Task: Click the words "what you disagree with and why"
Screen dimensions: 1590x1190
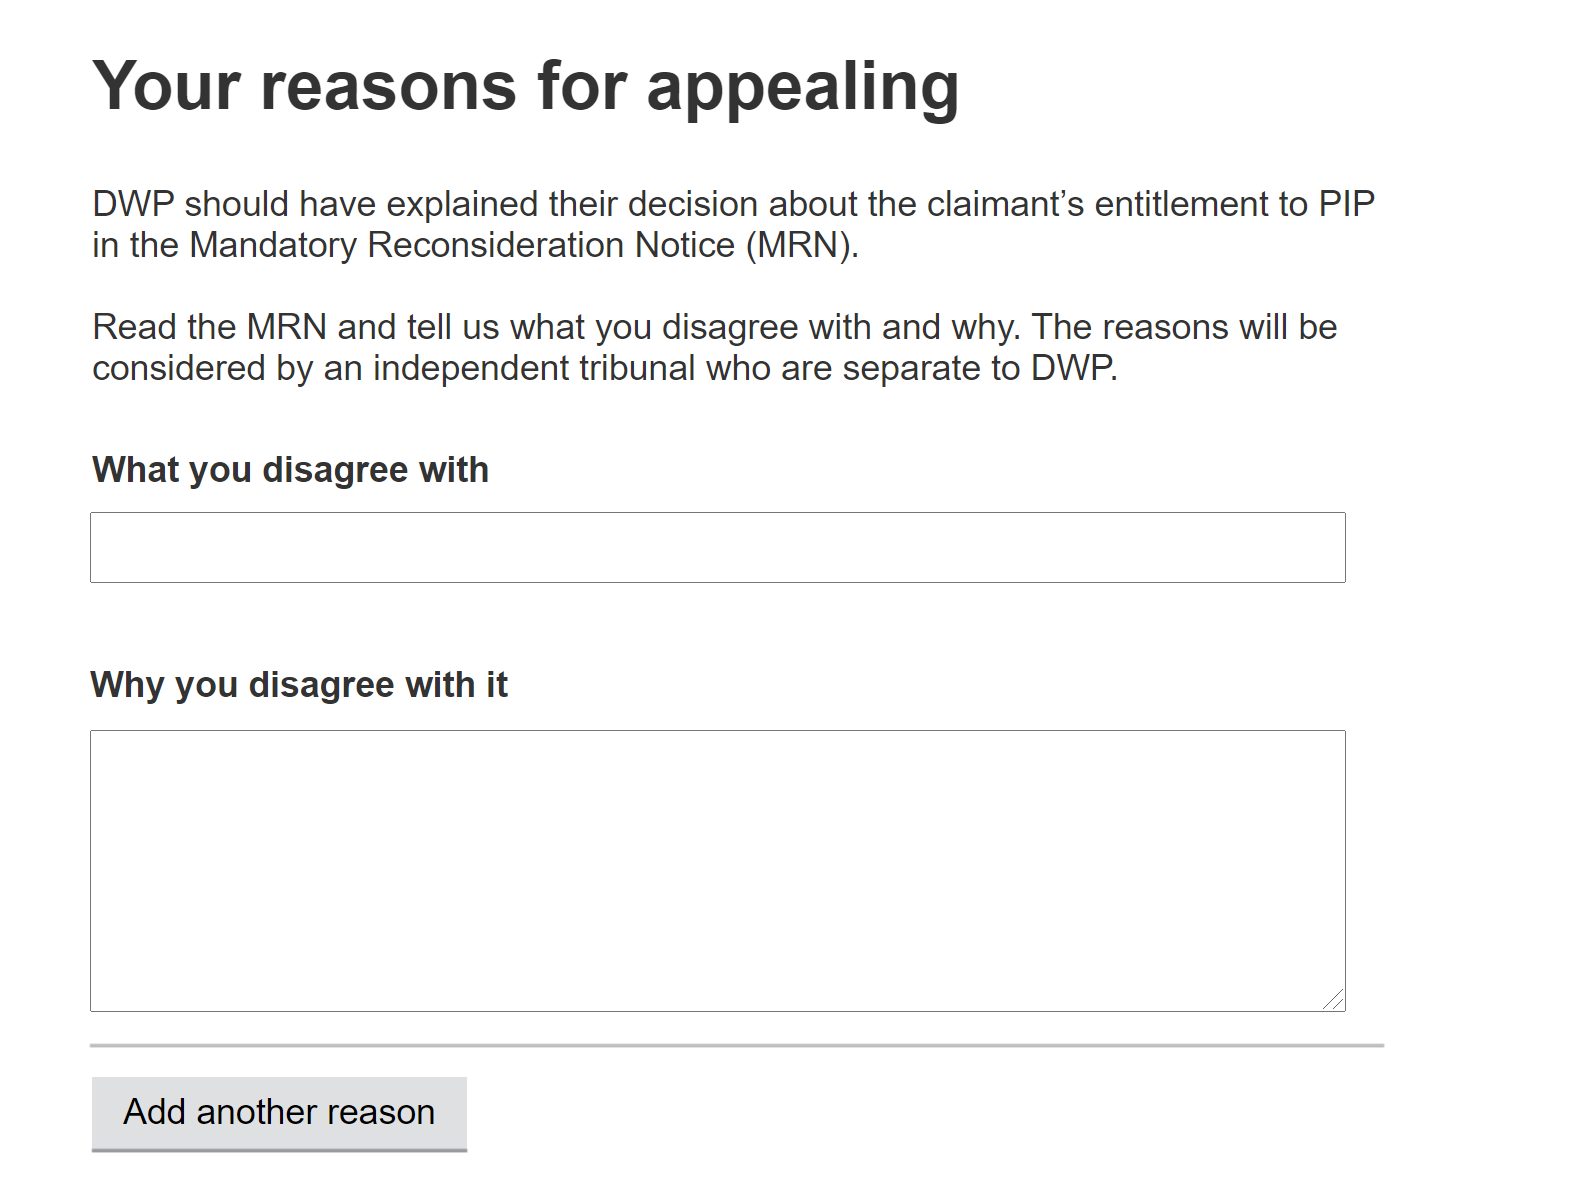Action: point(765,327)
